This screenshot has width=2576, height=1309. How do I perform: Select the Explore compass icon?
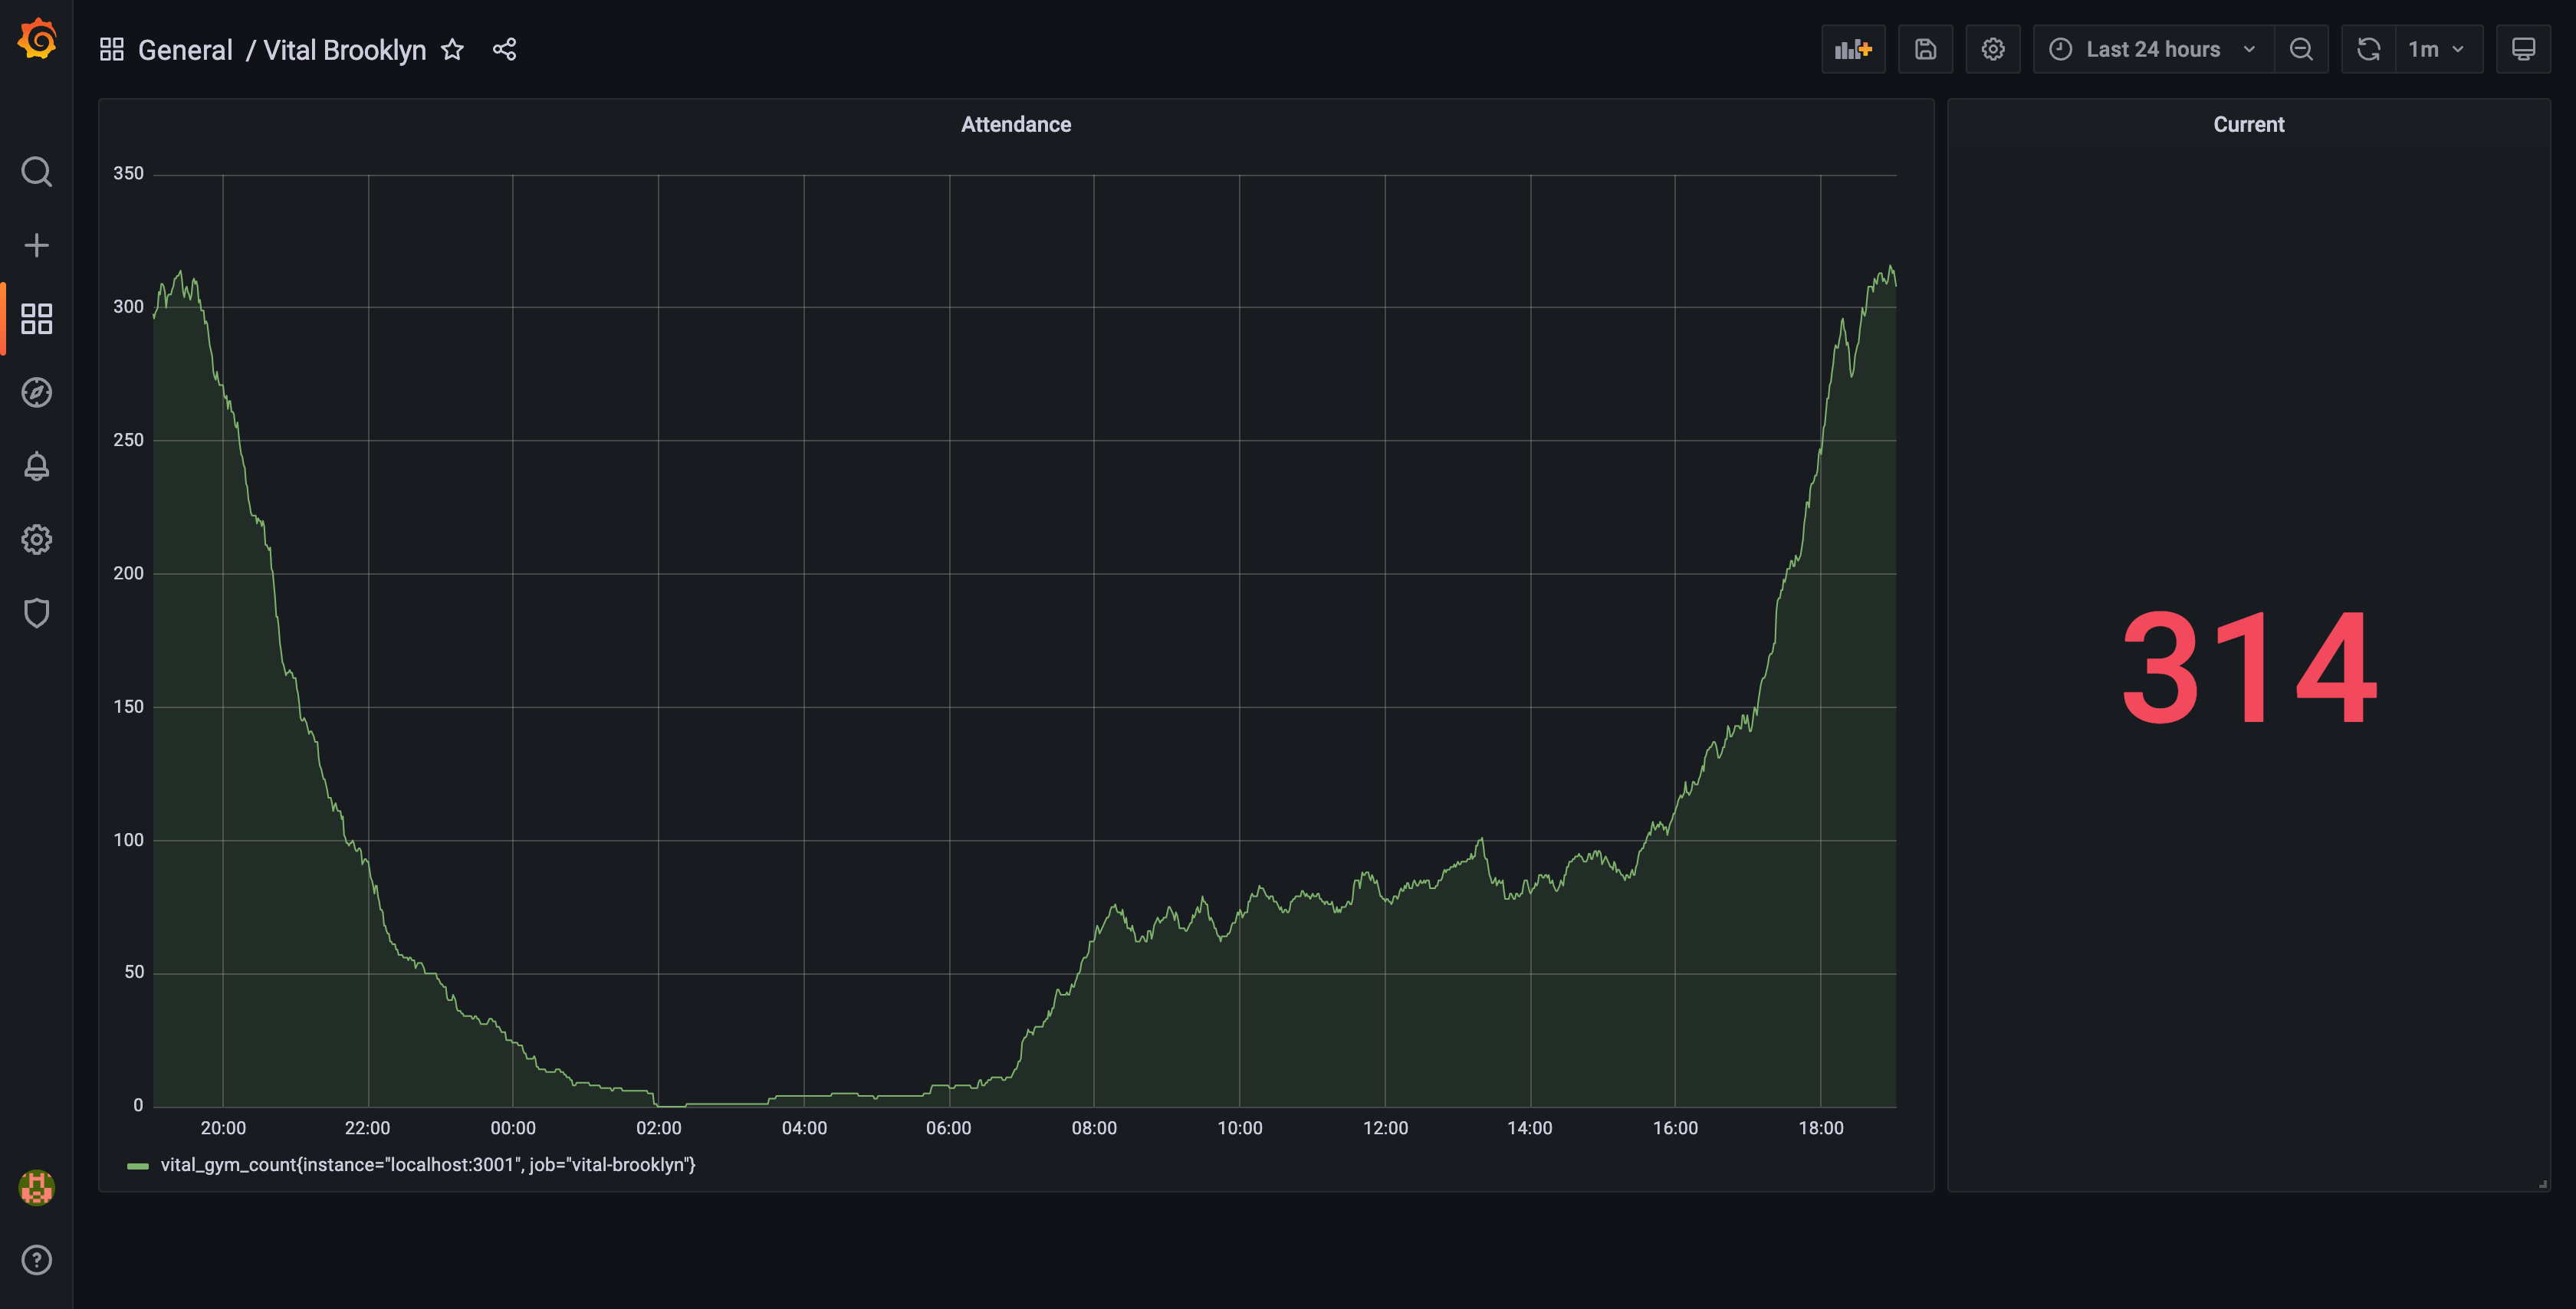coord(36,393)
